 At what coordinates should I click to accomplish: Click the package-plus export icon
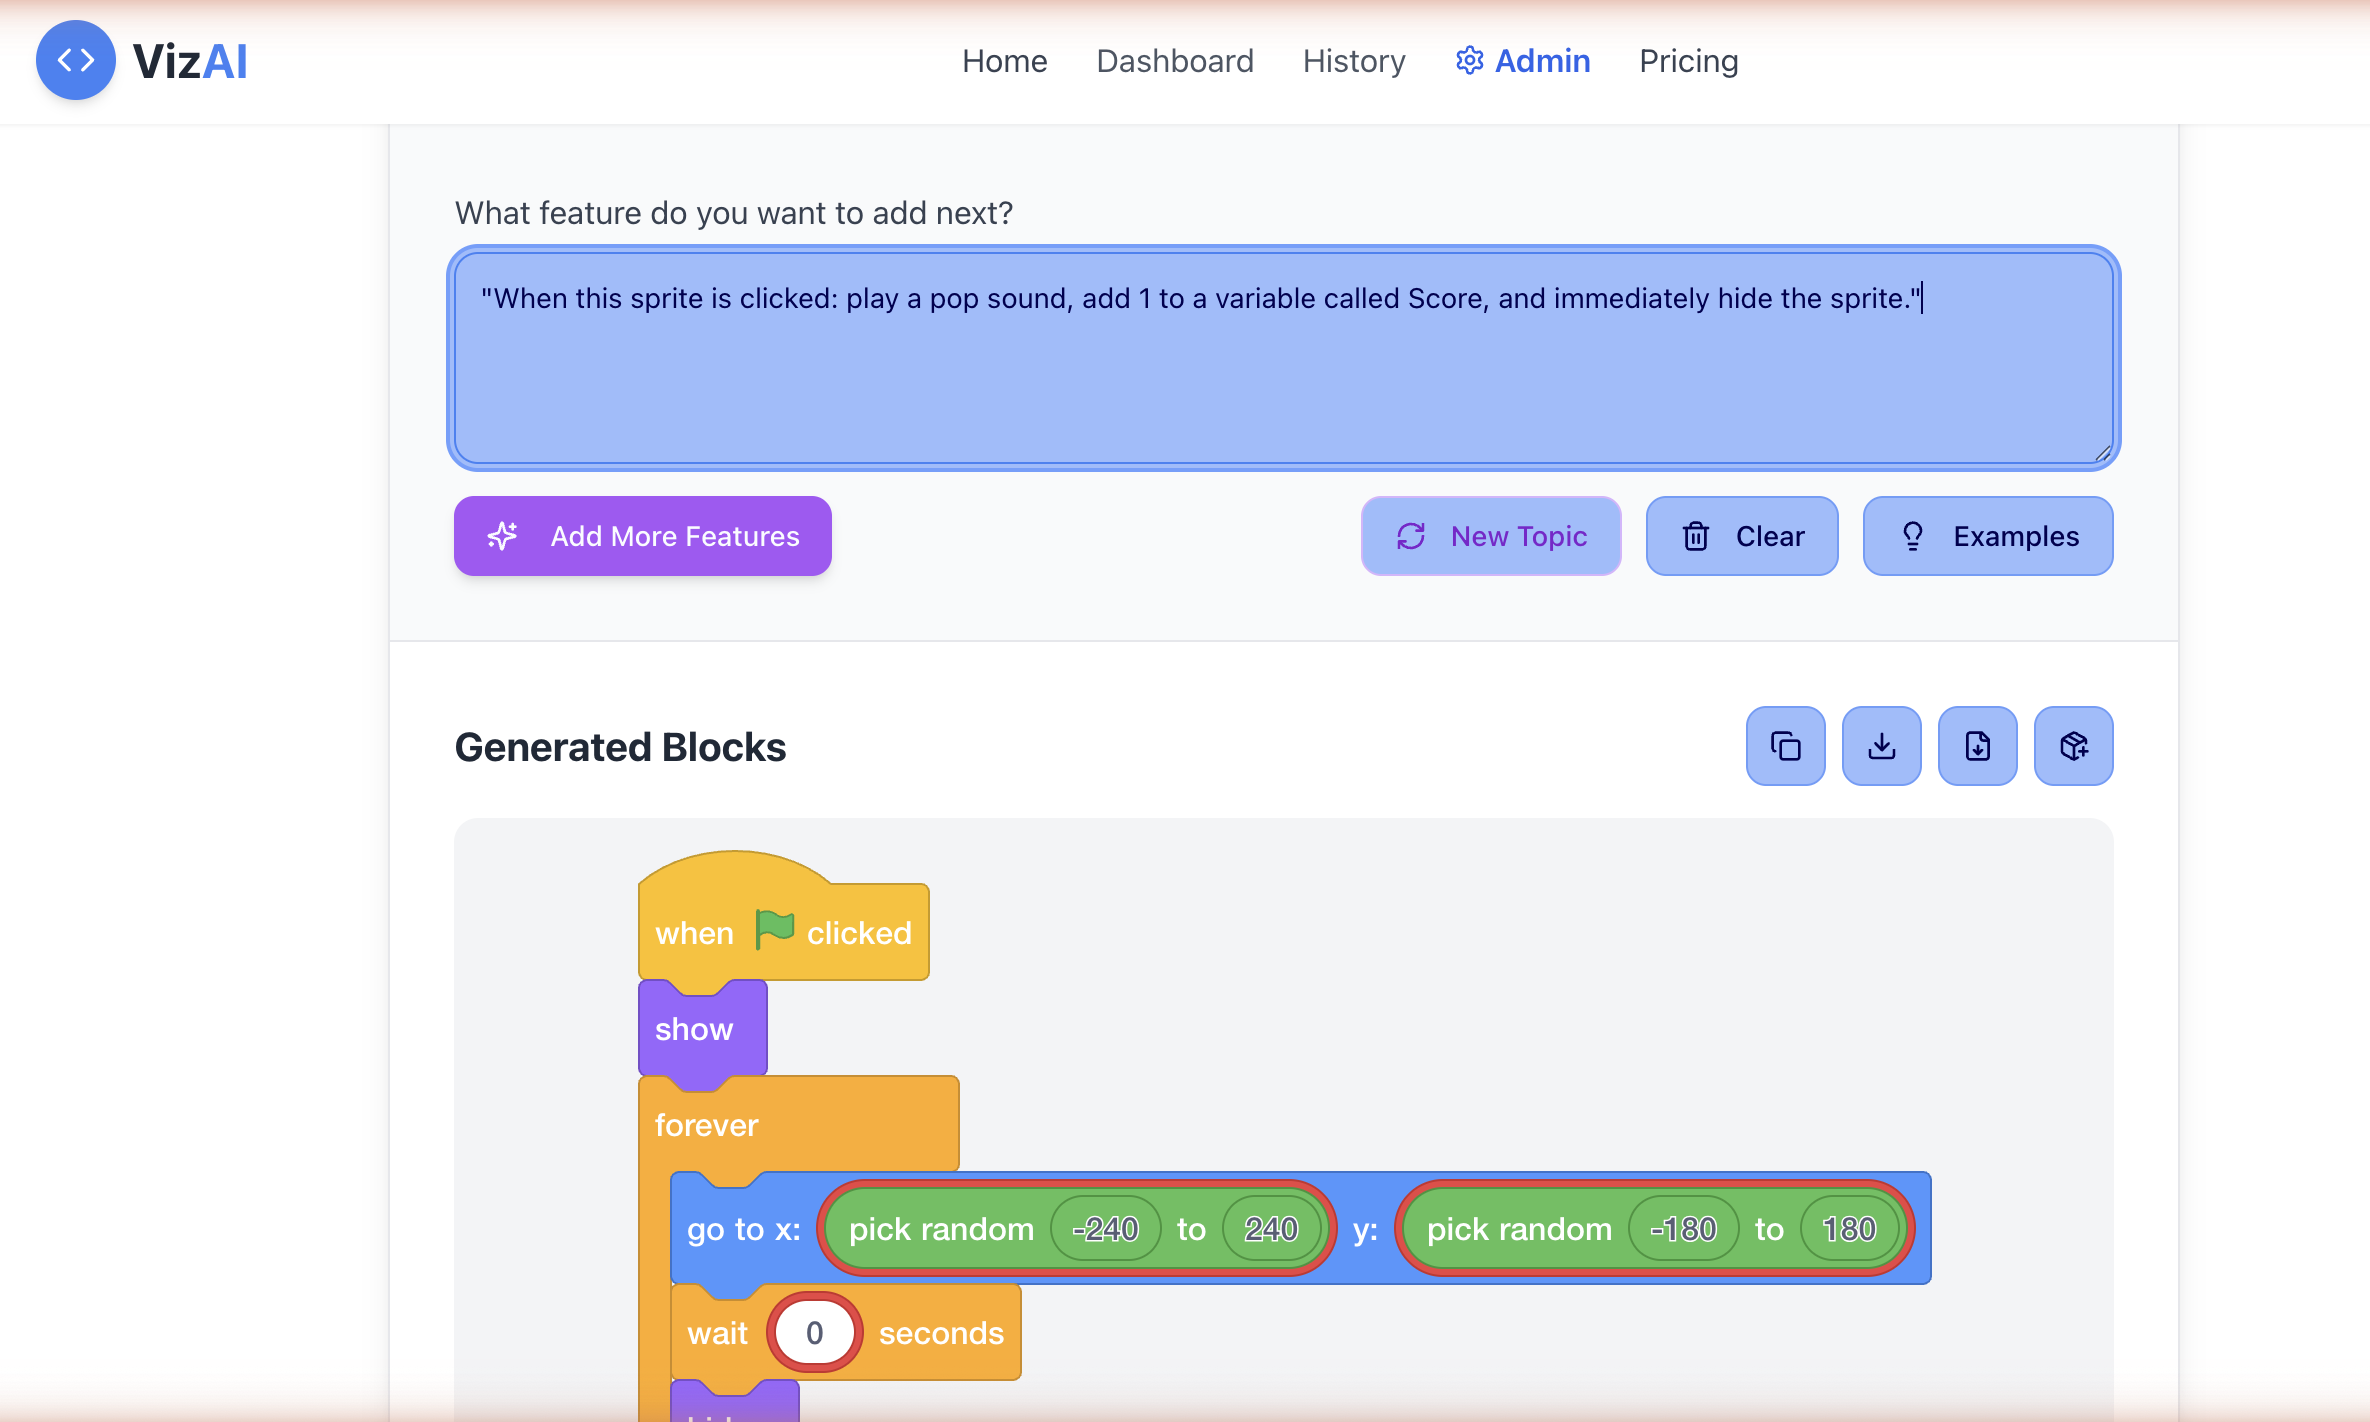(x=2073, y=745)
